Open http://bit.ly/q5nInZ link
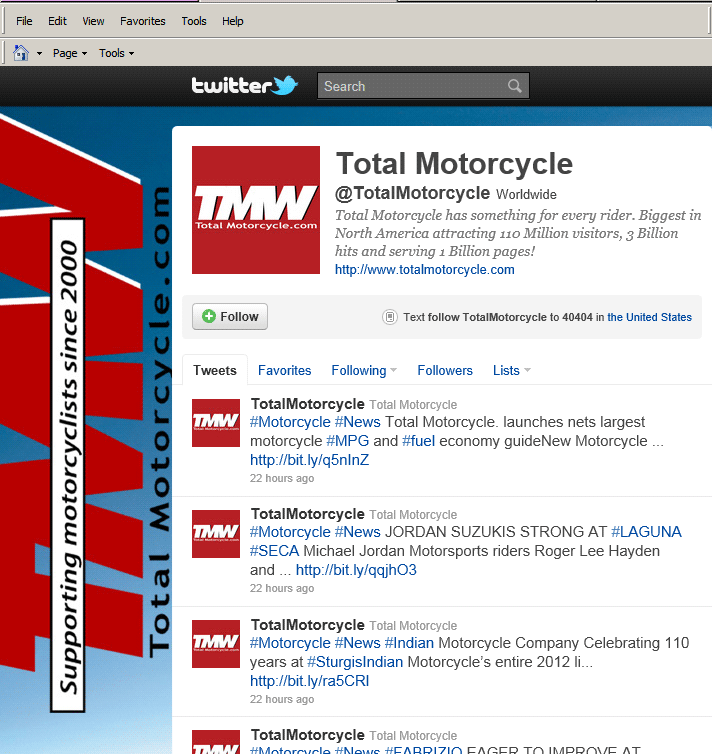Image resolution: width=712 pixels, height=754 pixels. 310,460
